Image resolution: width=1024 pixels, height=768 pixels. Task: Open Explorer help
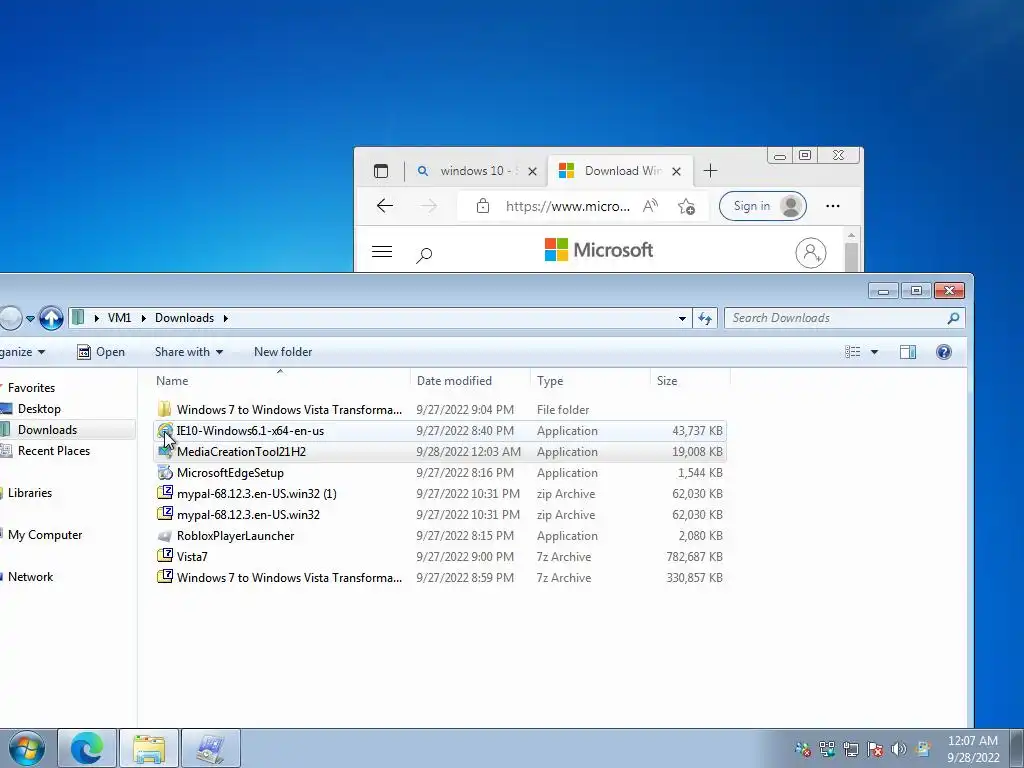pyautogui.click(x=944, y=352)
